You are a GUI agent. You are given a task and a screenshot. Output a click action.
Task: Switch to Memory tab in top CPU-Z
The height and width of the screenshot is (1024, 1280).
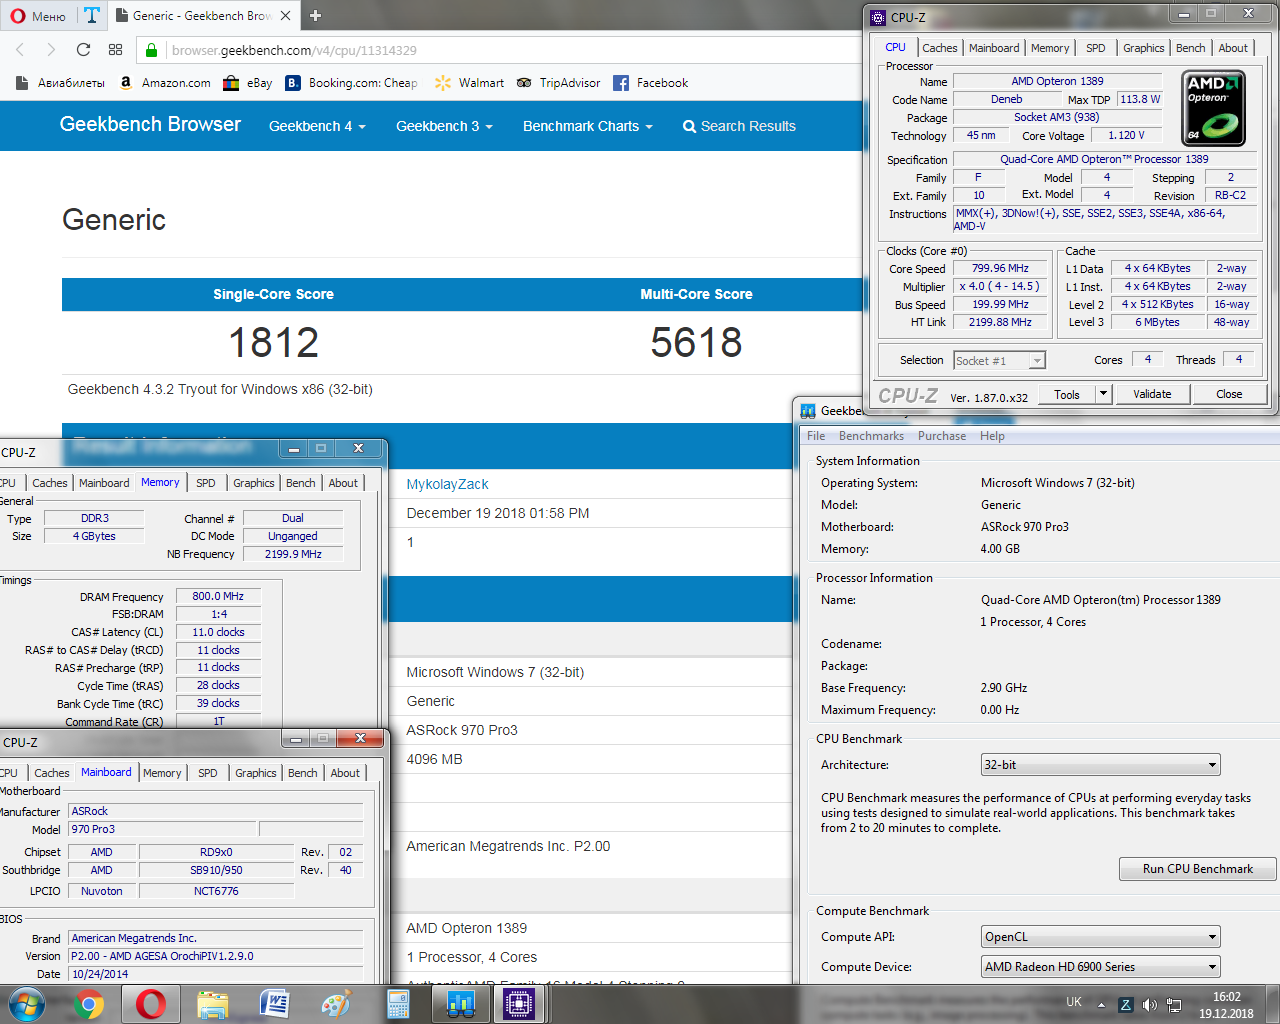point(1050,48)
